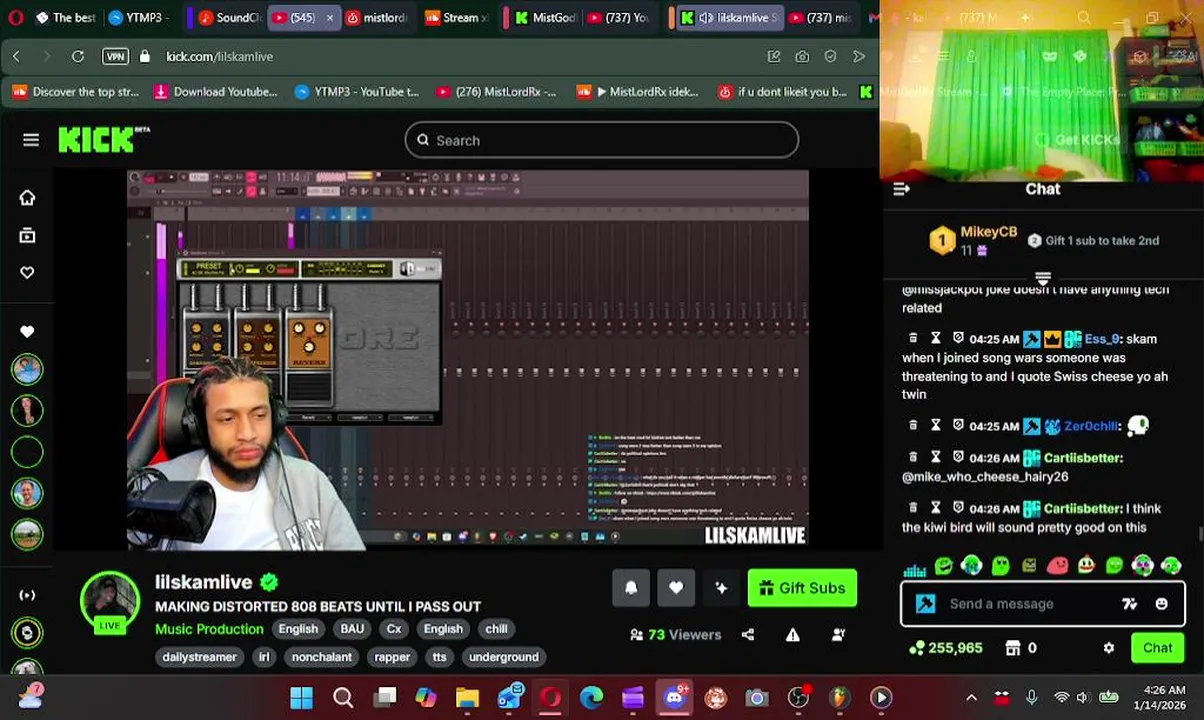Screen dimensions: 1204x720
Task: Toggle the Opera VPN badge
Action: [115, 57]
